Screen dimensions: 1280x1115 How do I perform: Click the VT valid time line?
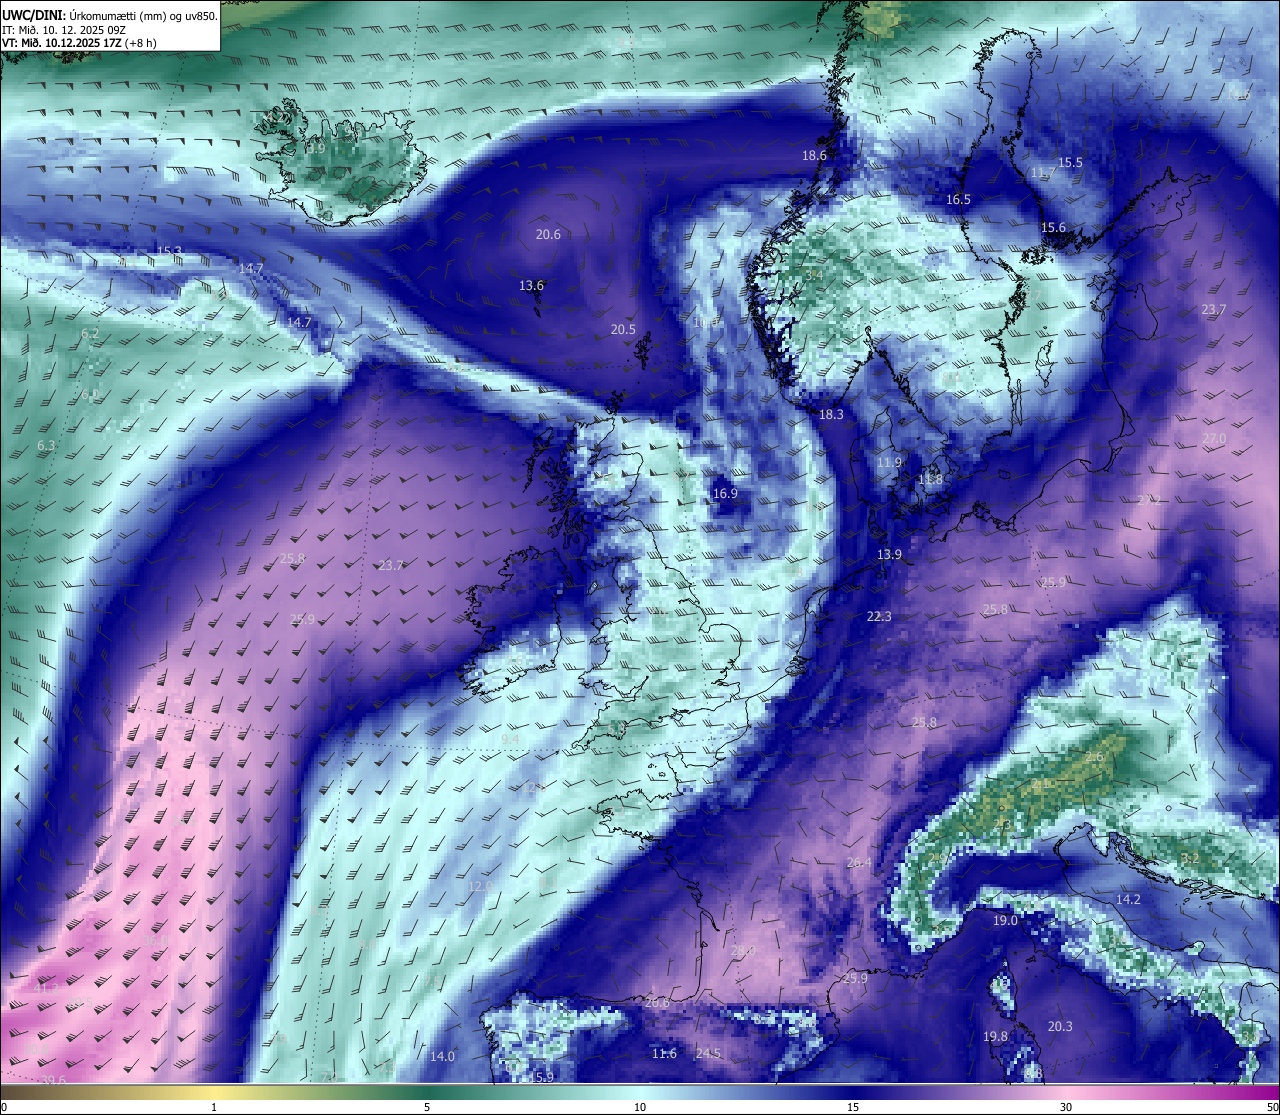(79, 43)
